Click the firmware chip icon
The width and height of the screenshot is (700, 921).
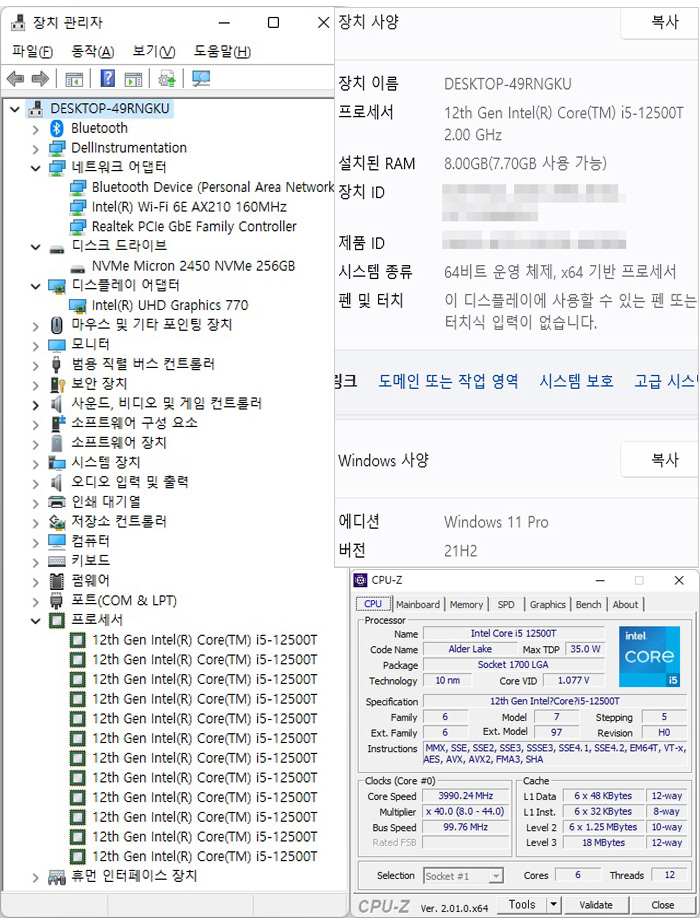57,581
